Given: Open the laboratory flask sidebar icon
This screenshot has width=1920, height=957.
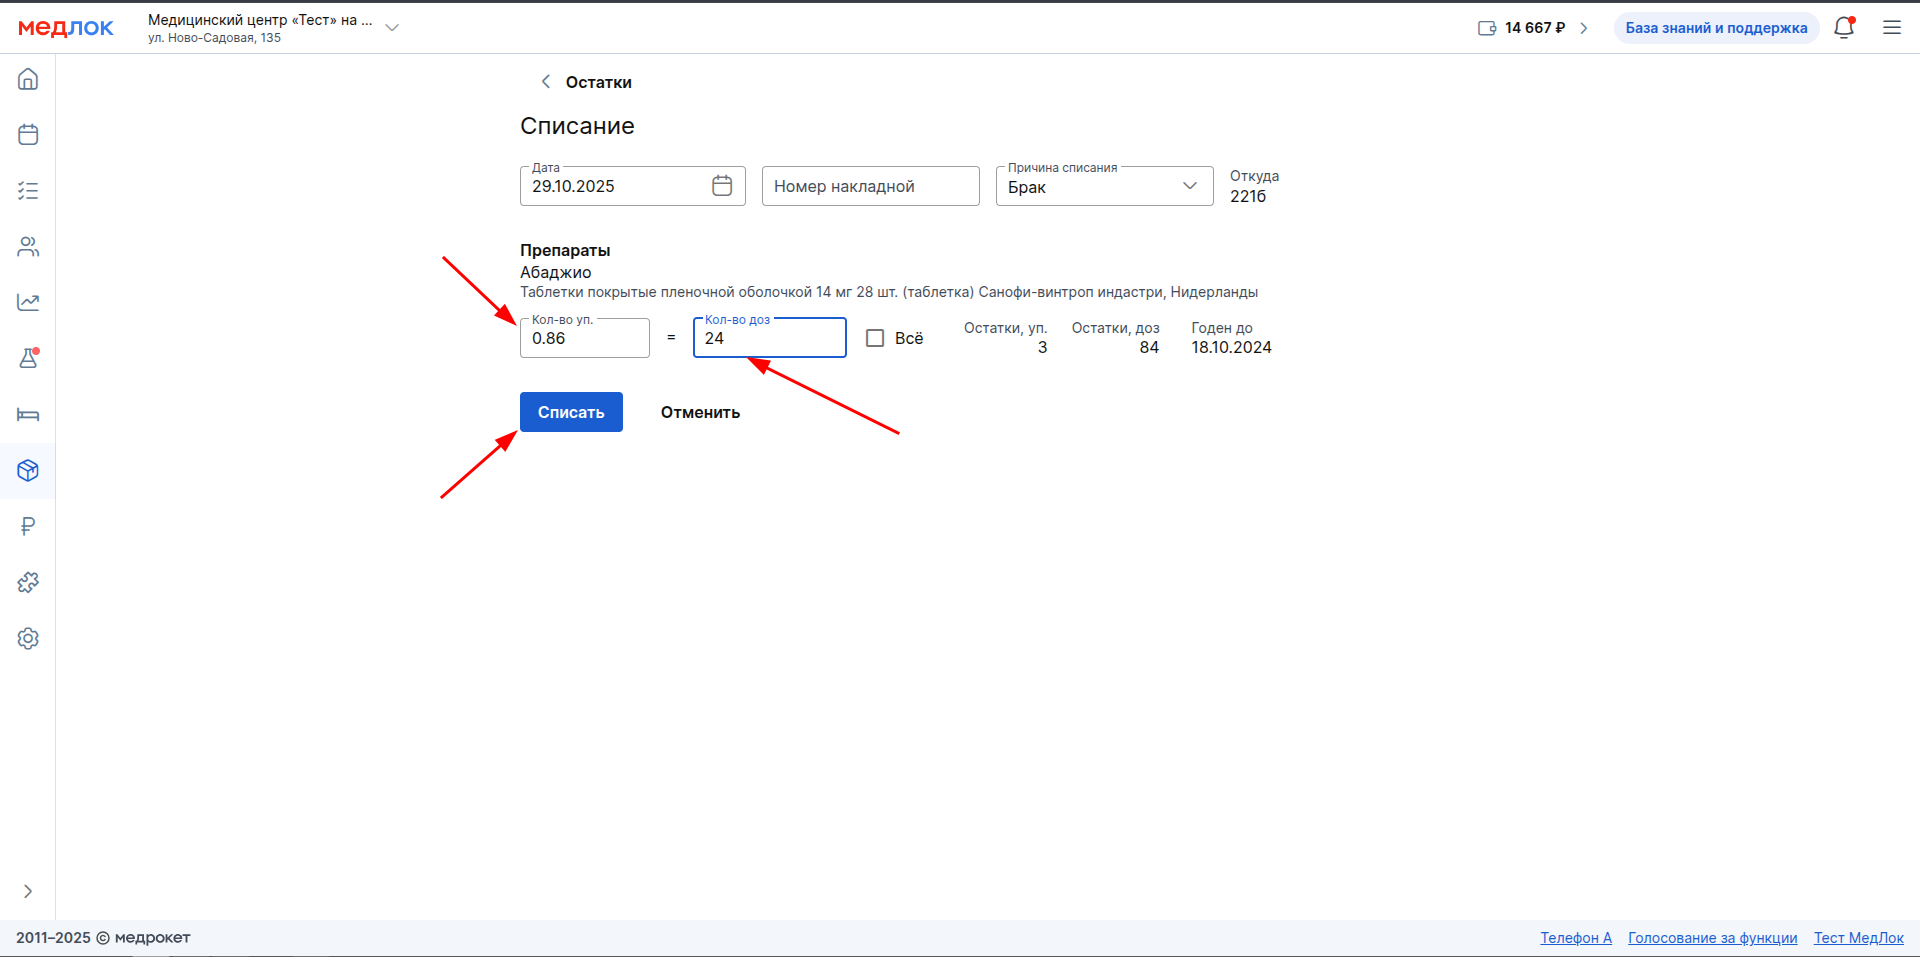Looking at the screenshot, I should (x=28, y=359).
